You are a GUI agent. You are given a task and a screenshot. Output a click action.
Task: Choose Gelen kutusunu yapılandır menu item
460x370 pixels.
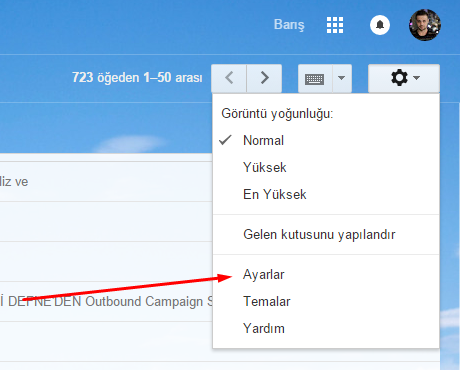pos(326,234)
